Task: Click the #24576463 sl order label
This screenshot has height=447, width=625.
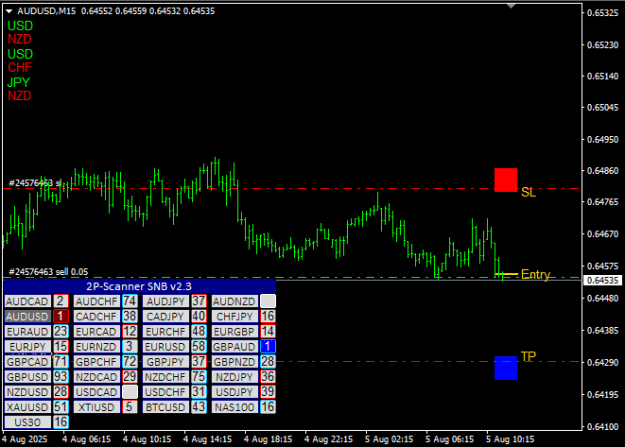Action: tap(35, 183)
